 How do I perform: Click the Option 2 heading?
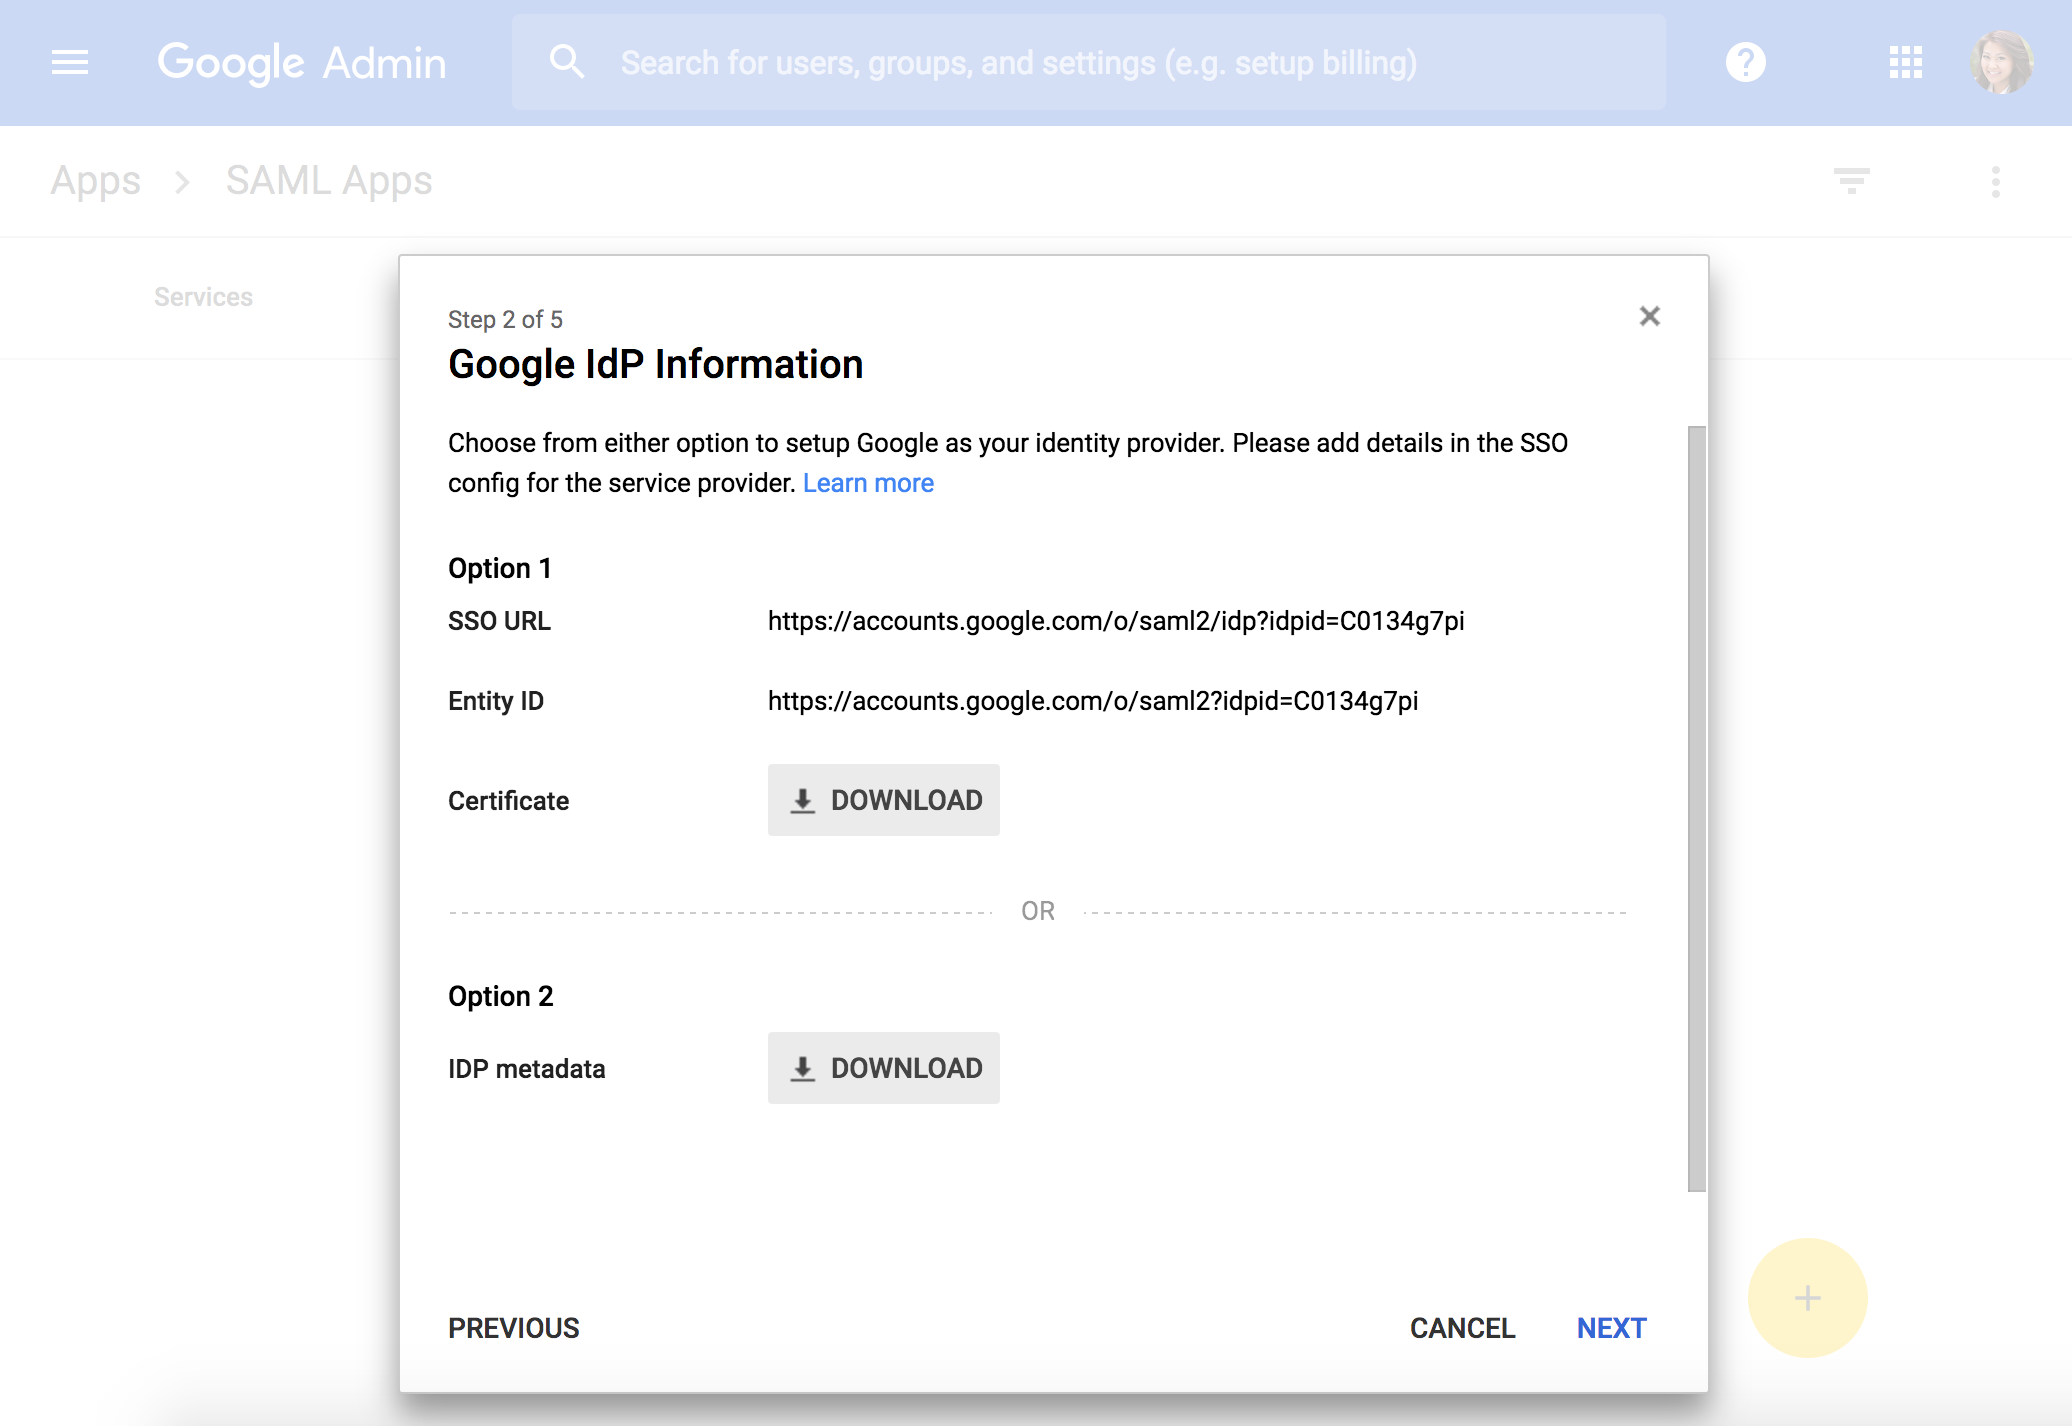pyautogui.click(x=501, y=996)
